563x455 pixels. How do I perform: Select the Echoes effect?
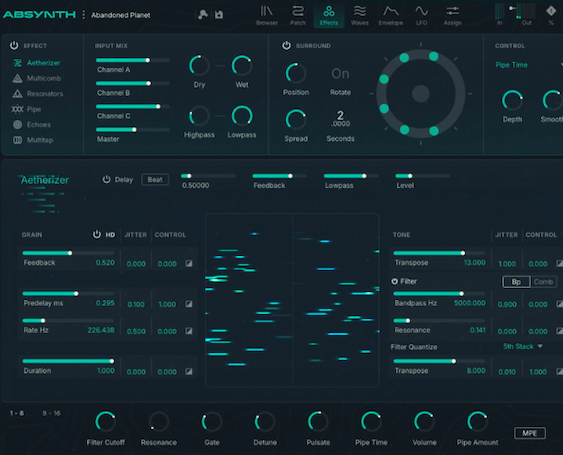click(x=32, y=125)
